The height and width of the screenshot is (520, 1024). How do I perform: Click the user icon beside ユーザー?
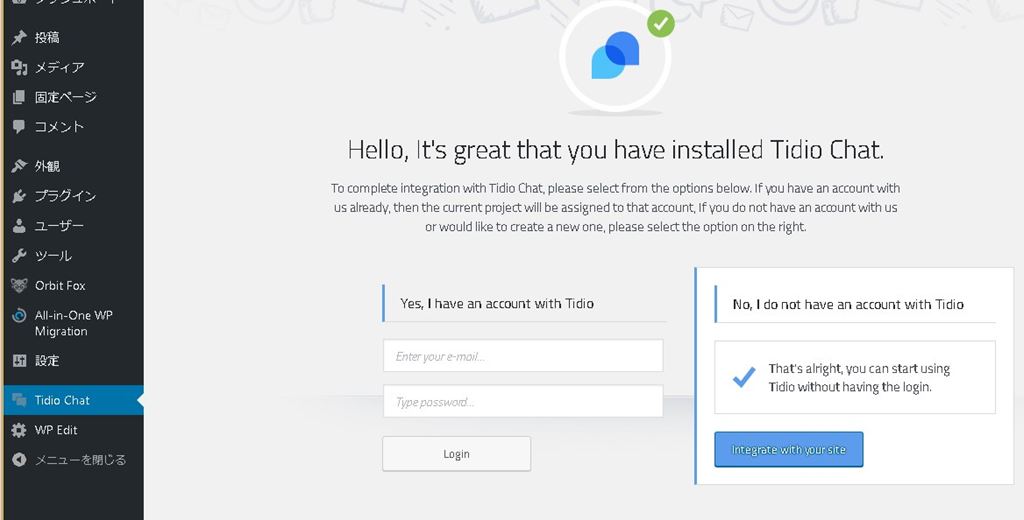[x=18, y=226]
